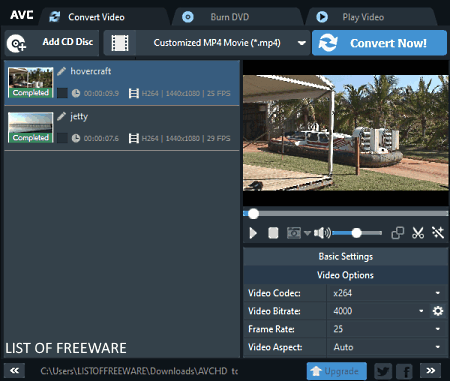Image resolution: width=450 pixels, height=381 pixels.
Task: Click the film icon in the jetty row
Action: [134, 138]
